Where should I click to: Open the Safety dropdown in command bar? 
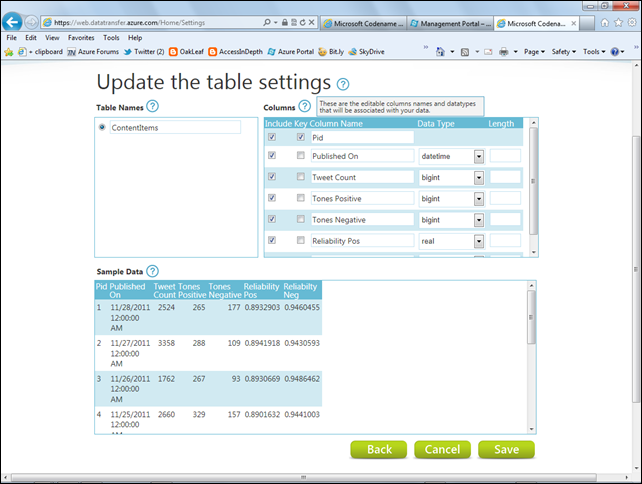tap(564, 52)
